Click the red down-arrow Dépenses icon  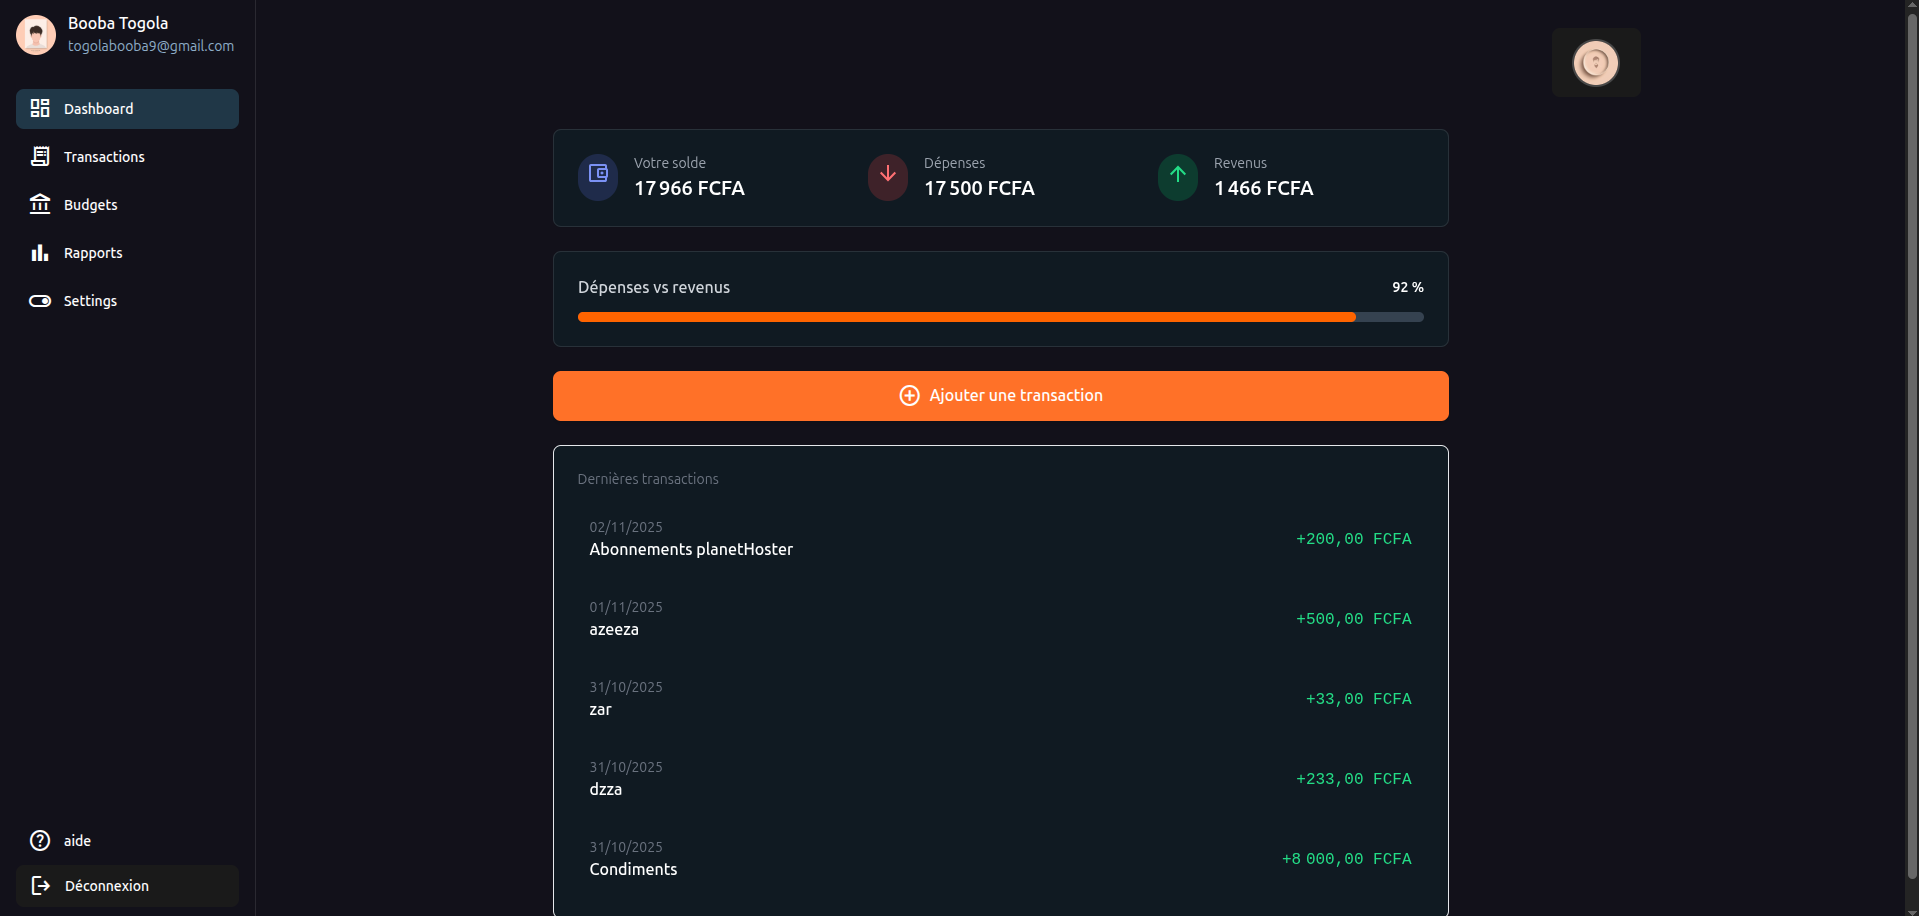[x=887, y=177]
